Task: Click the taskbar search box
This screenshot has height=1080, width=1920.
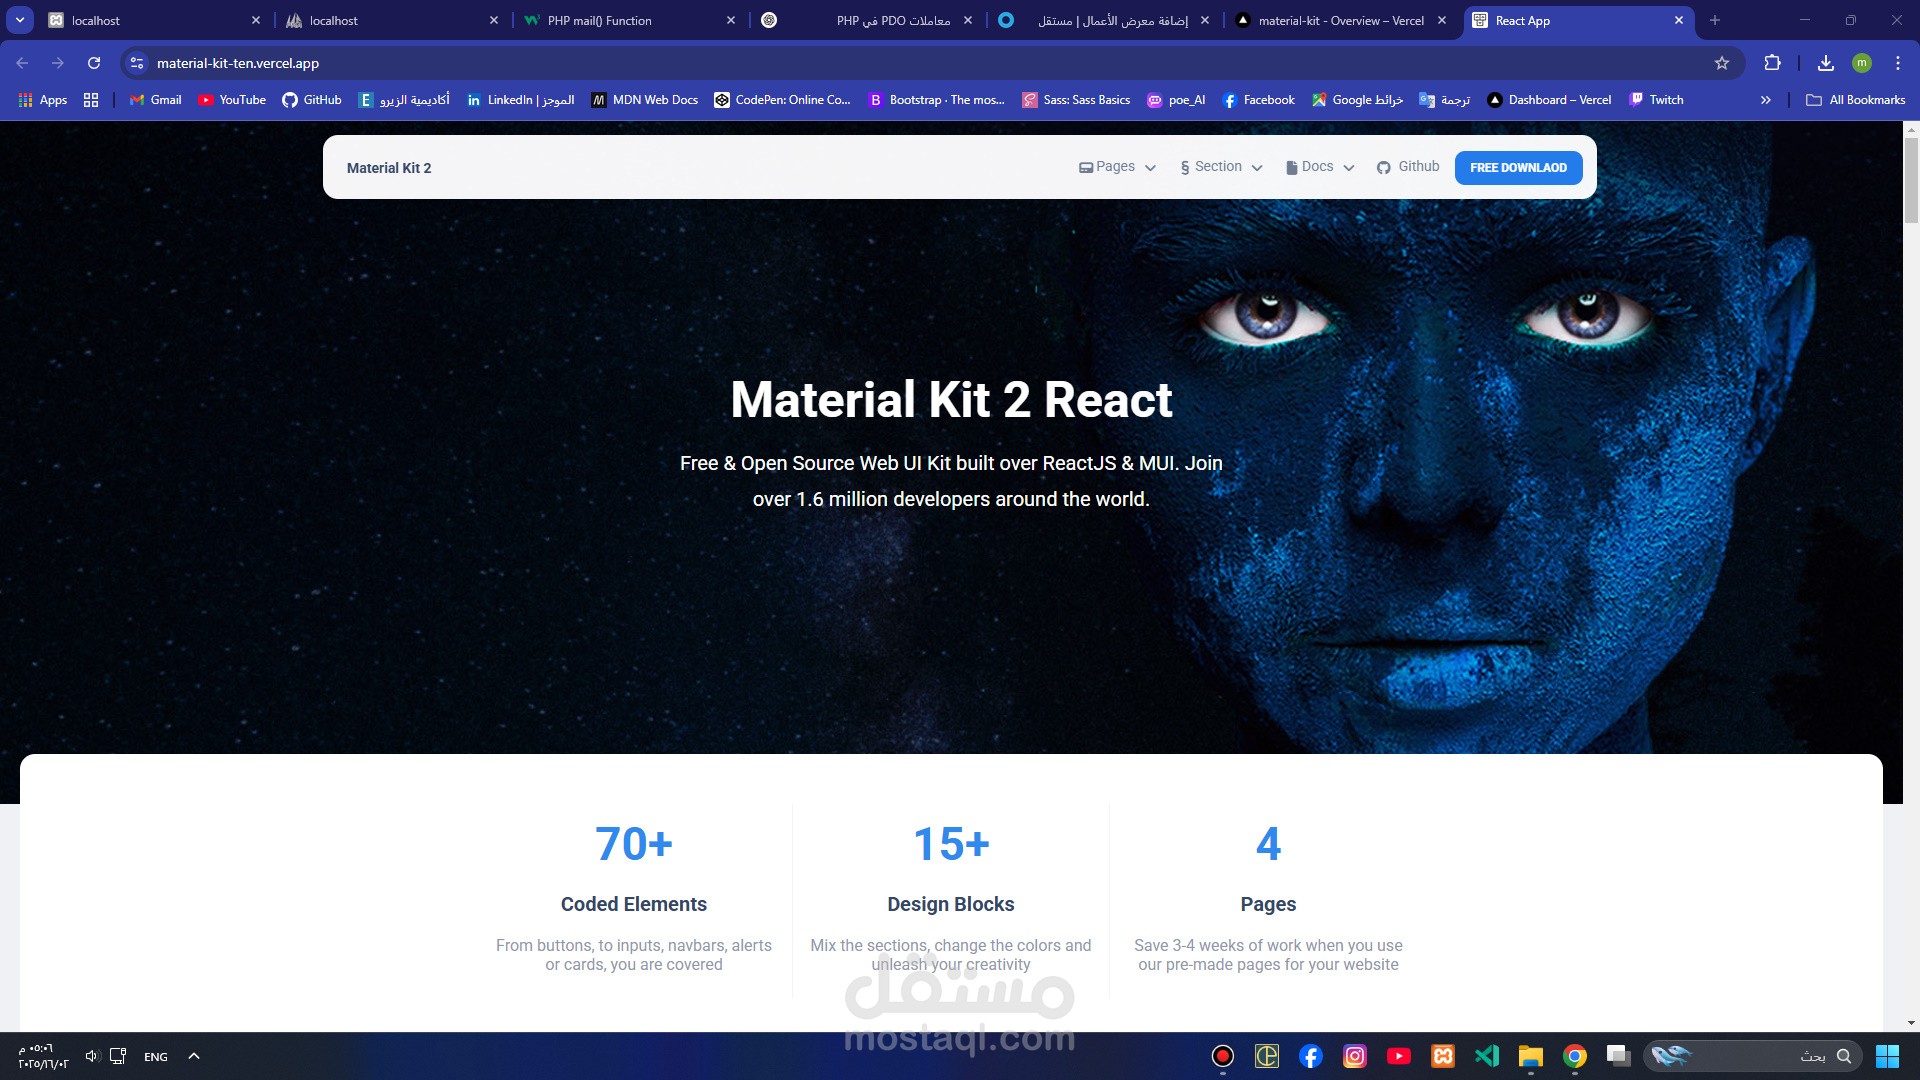Action: point(1753,1056)
